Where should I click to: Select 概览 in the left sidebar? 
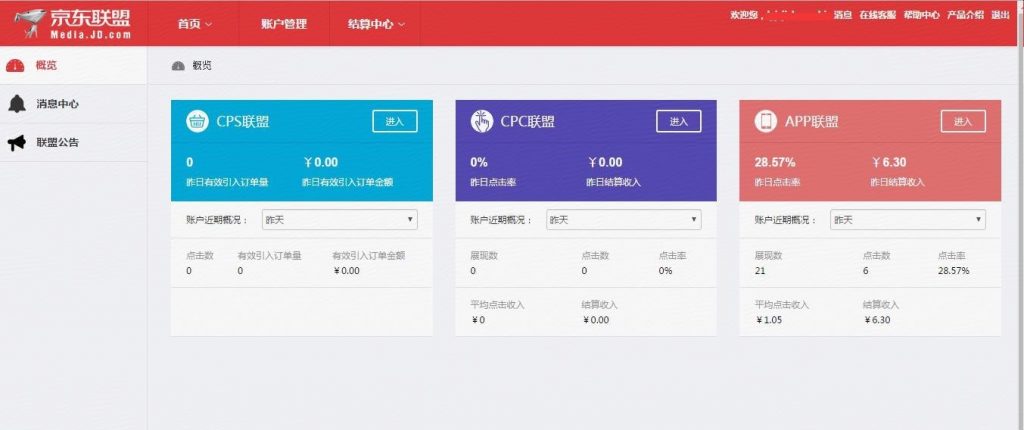73,65
